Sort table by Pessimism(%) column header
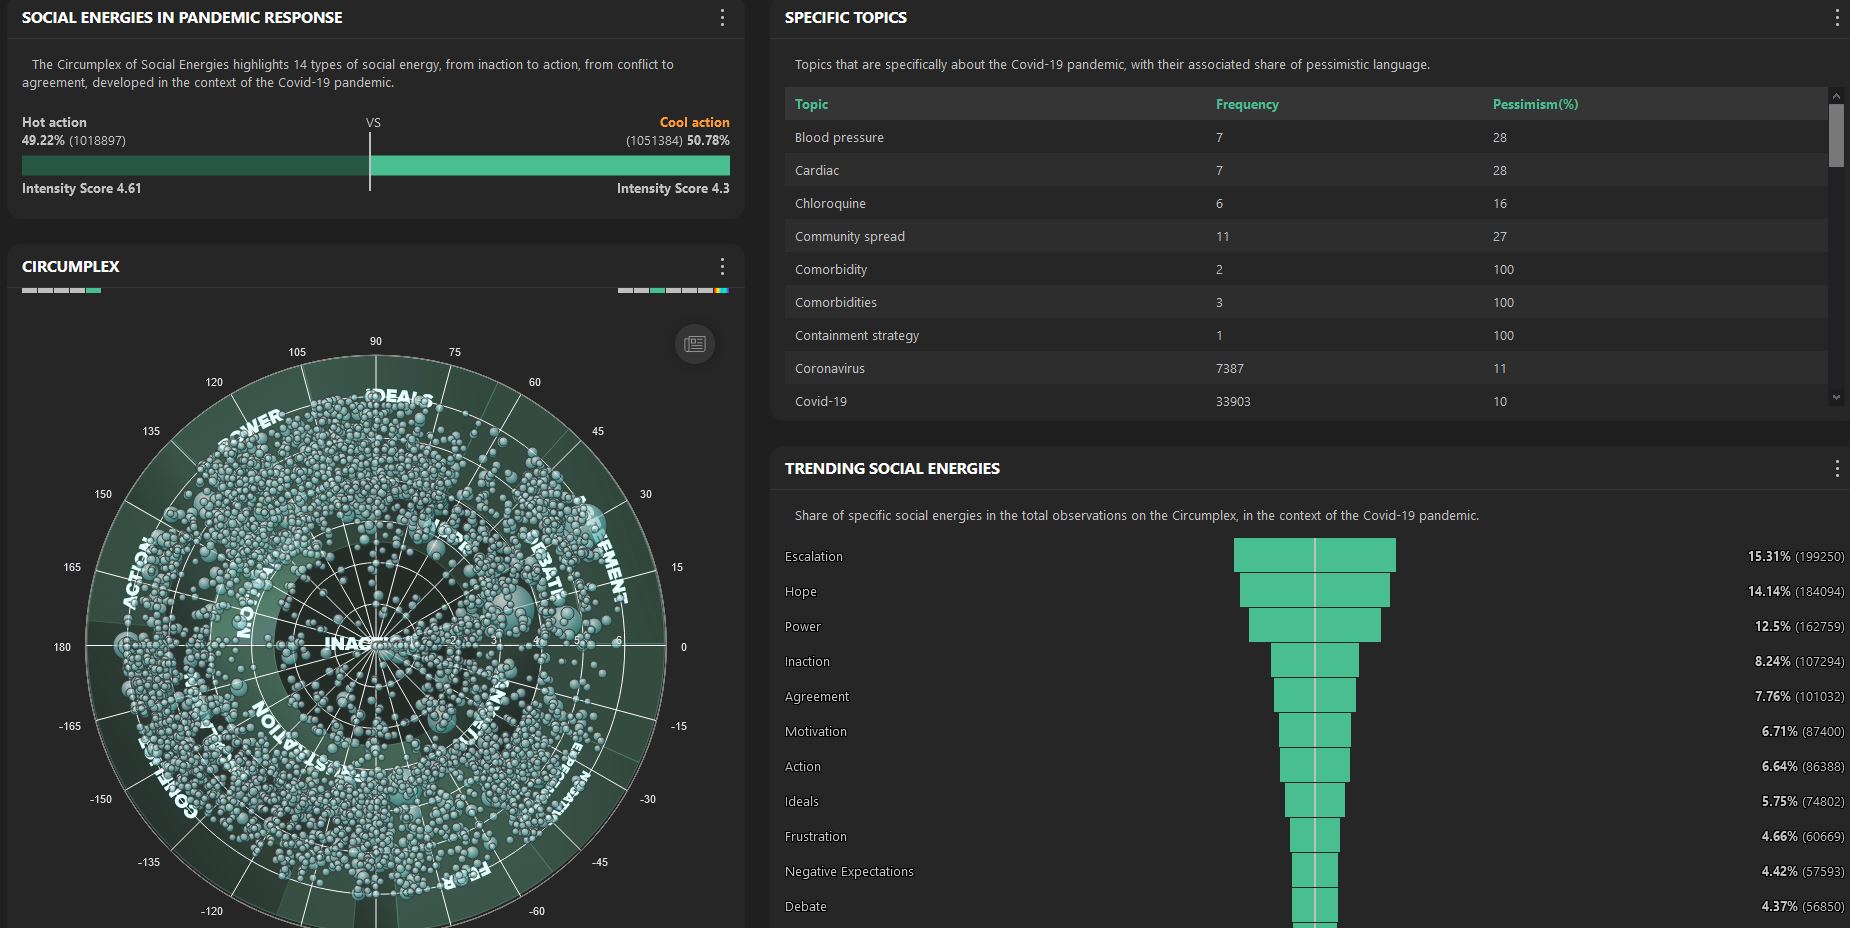 click(1535, 104)
